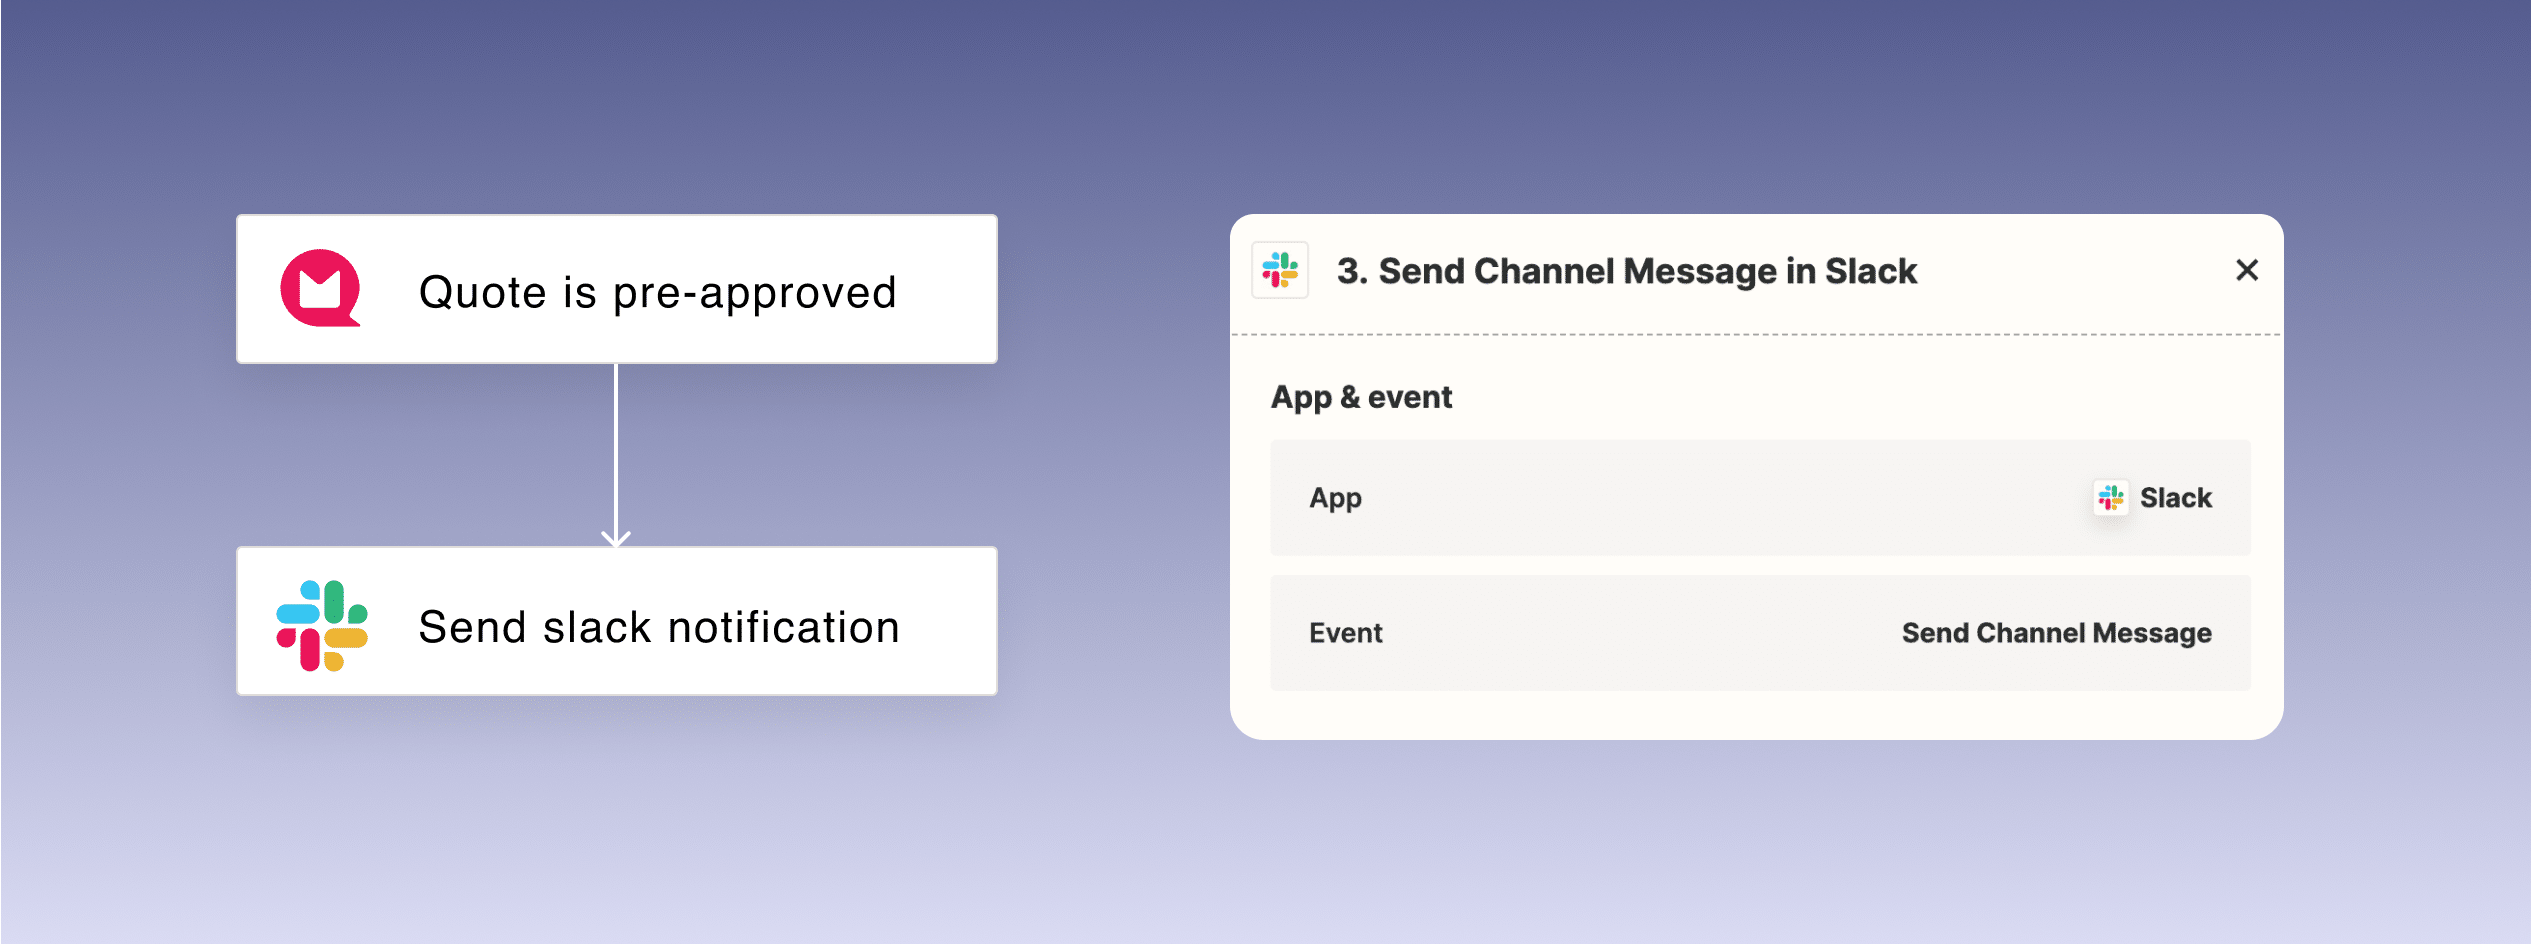Click the 'Send slack notification' label text

click(x=659, y=627)
